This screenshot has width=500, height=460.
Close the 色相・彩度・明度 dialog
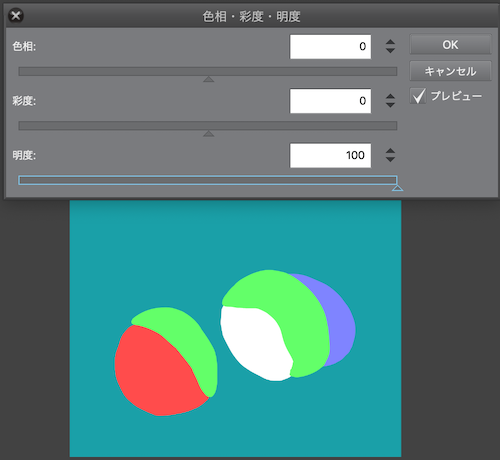[16, 16]
